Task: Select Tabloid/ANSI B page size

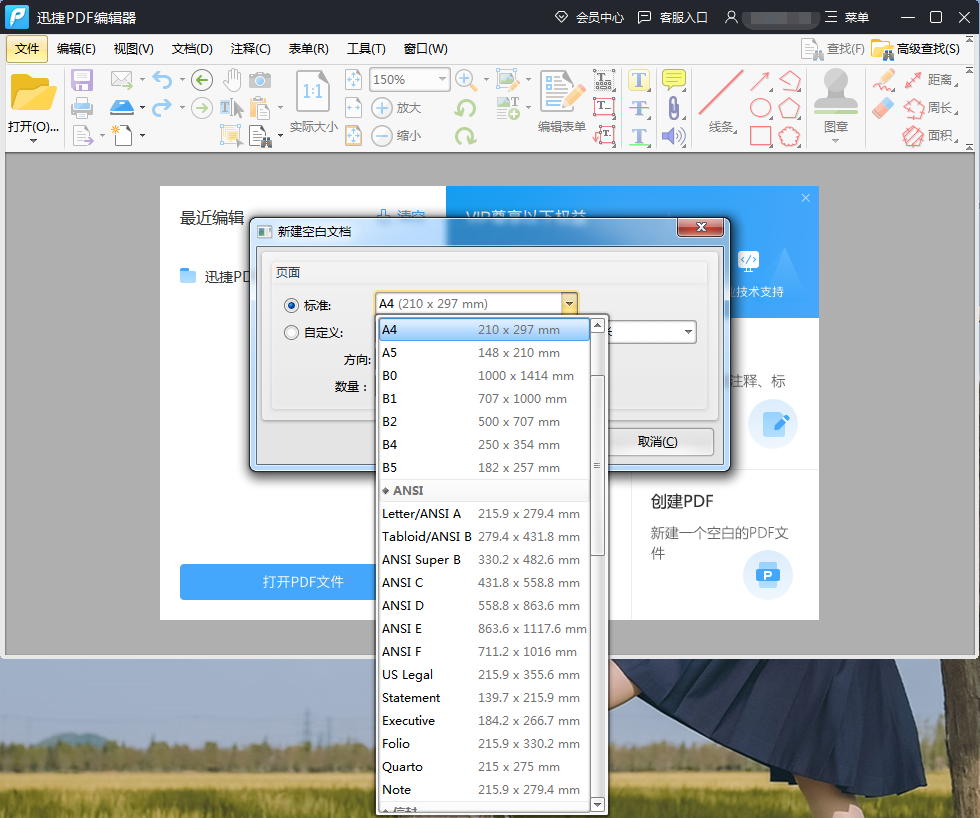Action: 484,537
